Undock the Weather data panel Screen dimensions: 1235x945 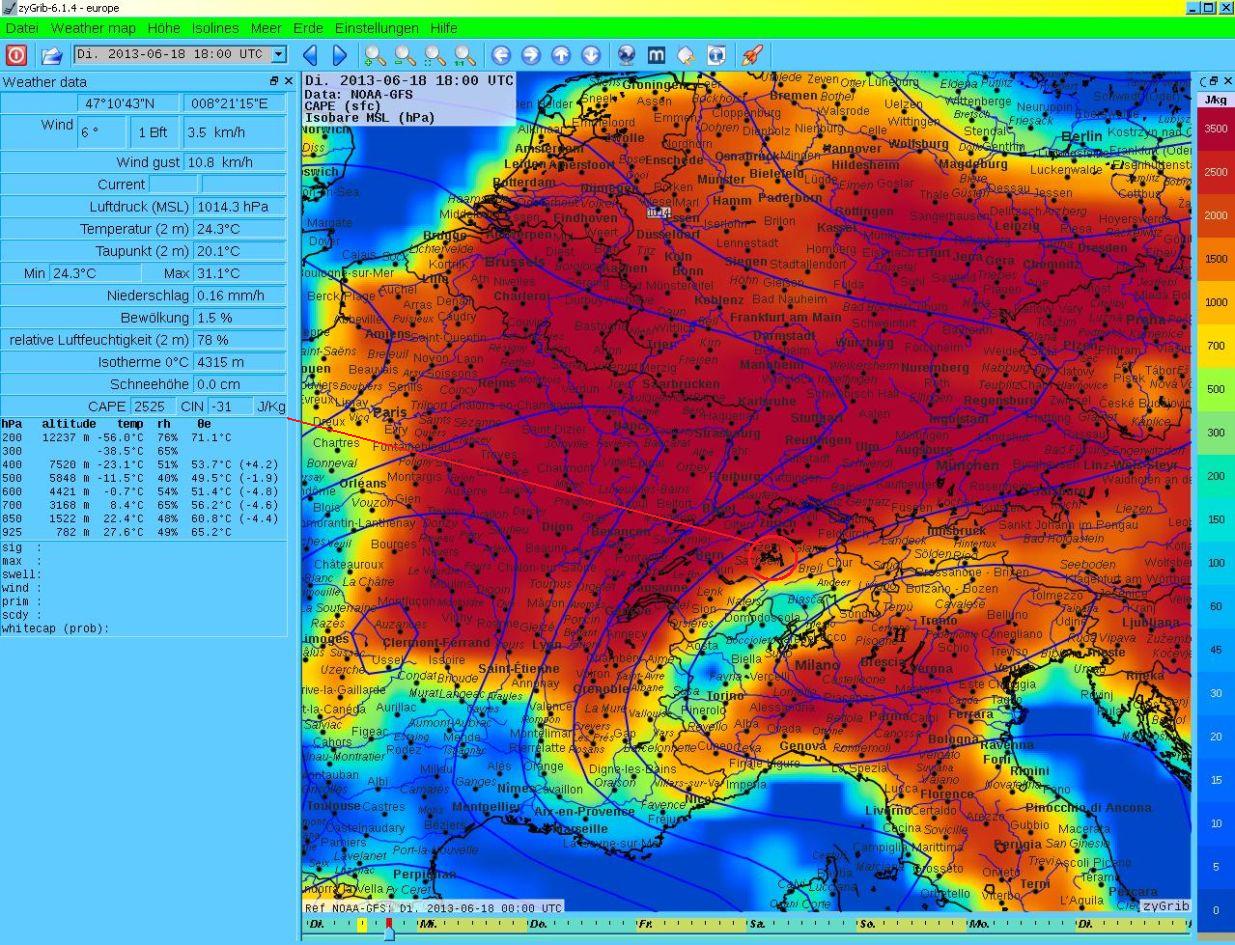[274, 81]
